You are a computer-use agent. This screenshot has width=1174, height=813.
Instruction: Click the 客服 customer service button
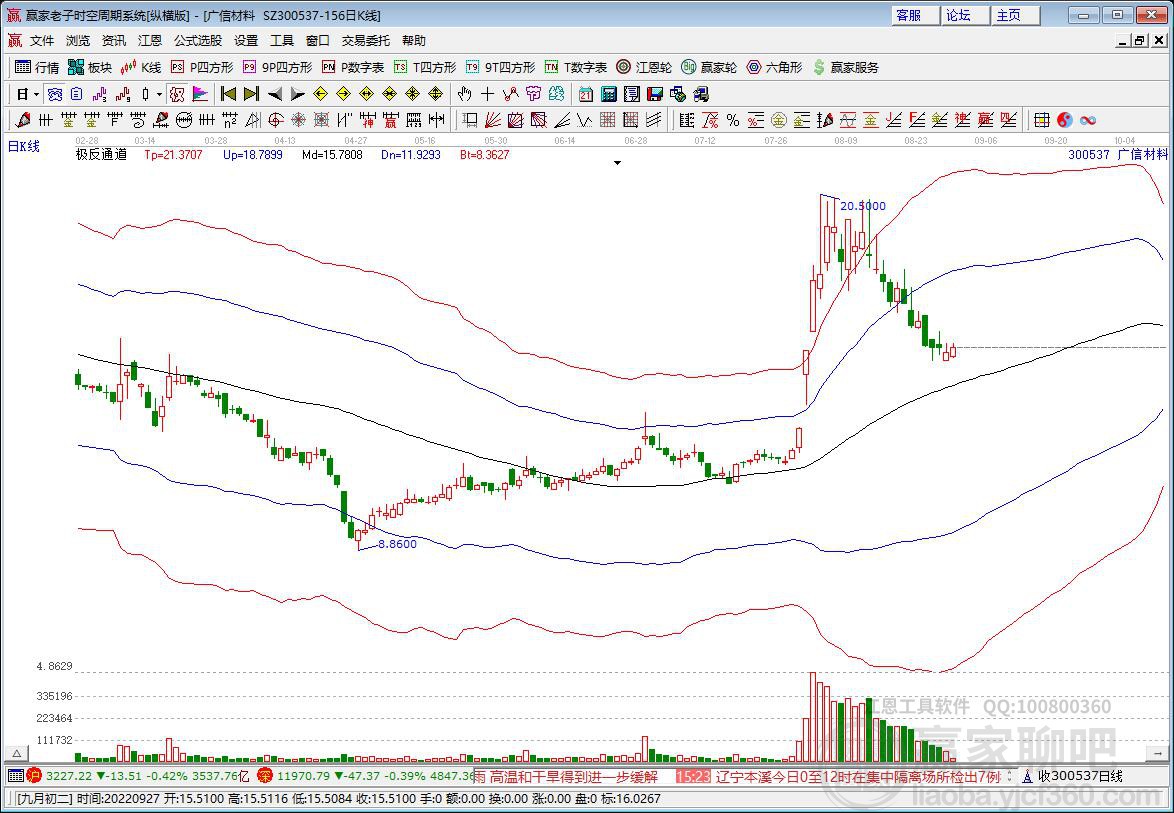click(916, 15)
